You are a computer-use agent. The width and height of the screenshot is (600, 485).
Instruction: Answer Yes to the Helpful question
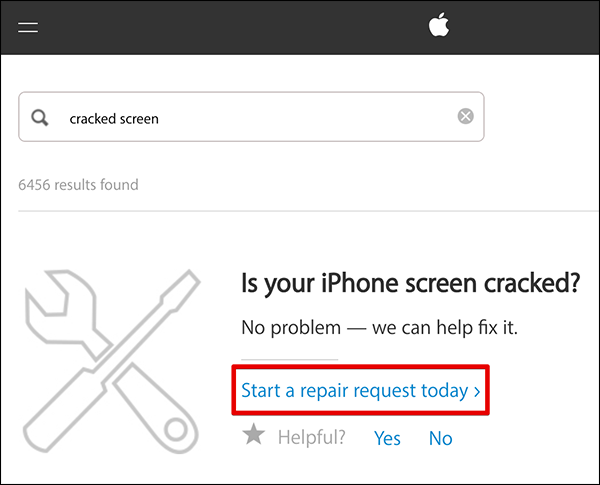(x=387, y=438)
